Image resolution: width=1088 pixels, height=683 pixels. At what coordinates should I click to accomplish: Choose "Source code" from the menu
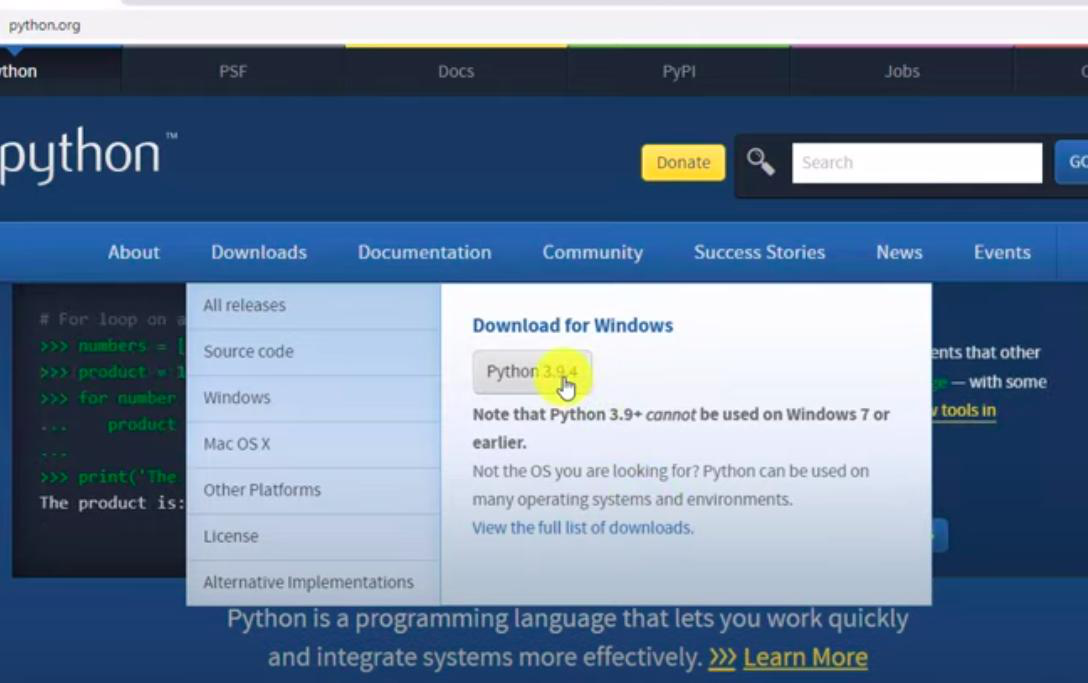pyautogui.click(x=248, y=351)
